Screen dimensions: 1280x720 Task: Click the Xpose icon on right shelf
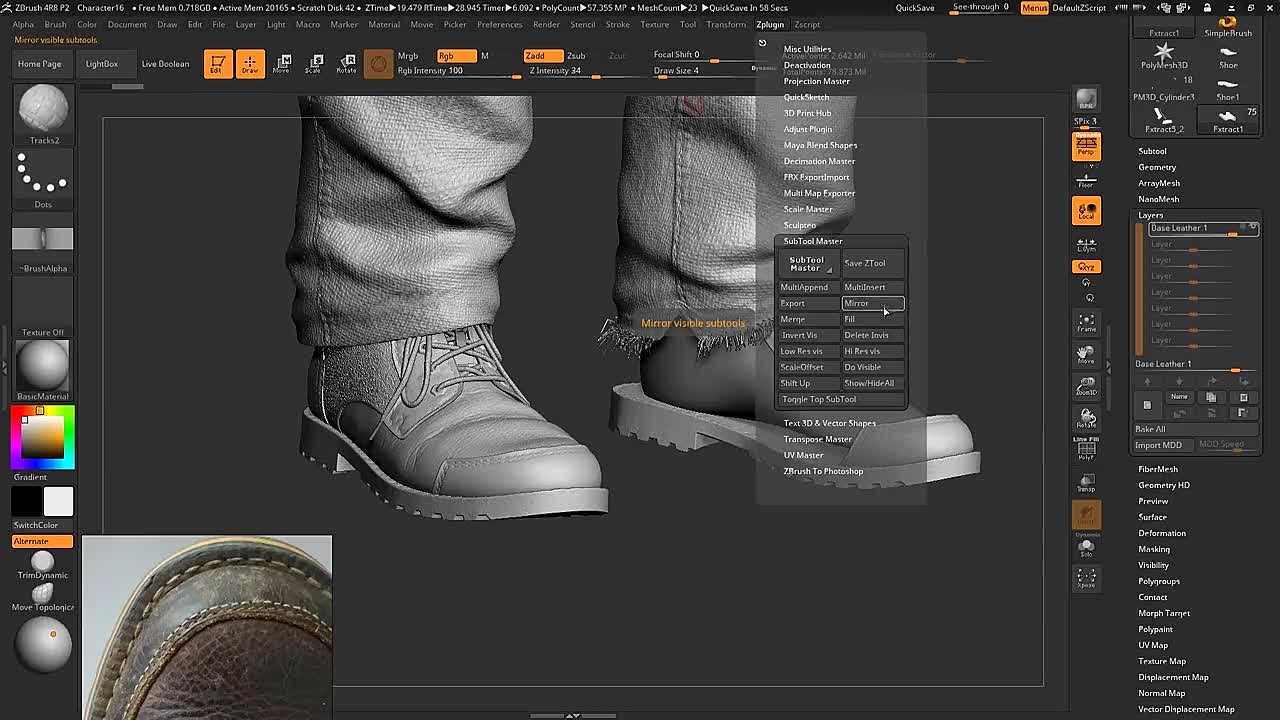(x=1086, y=579)
